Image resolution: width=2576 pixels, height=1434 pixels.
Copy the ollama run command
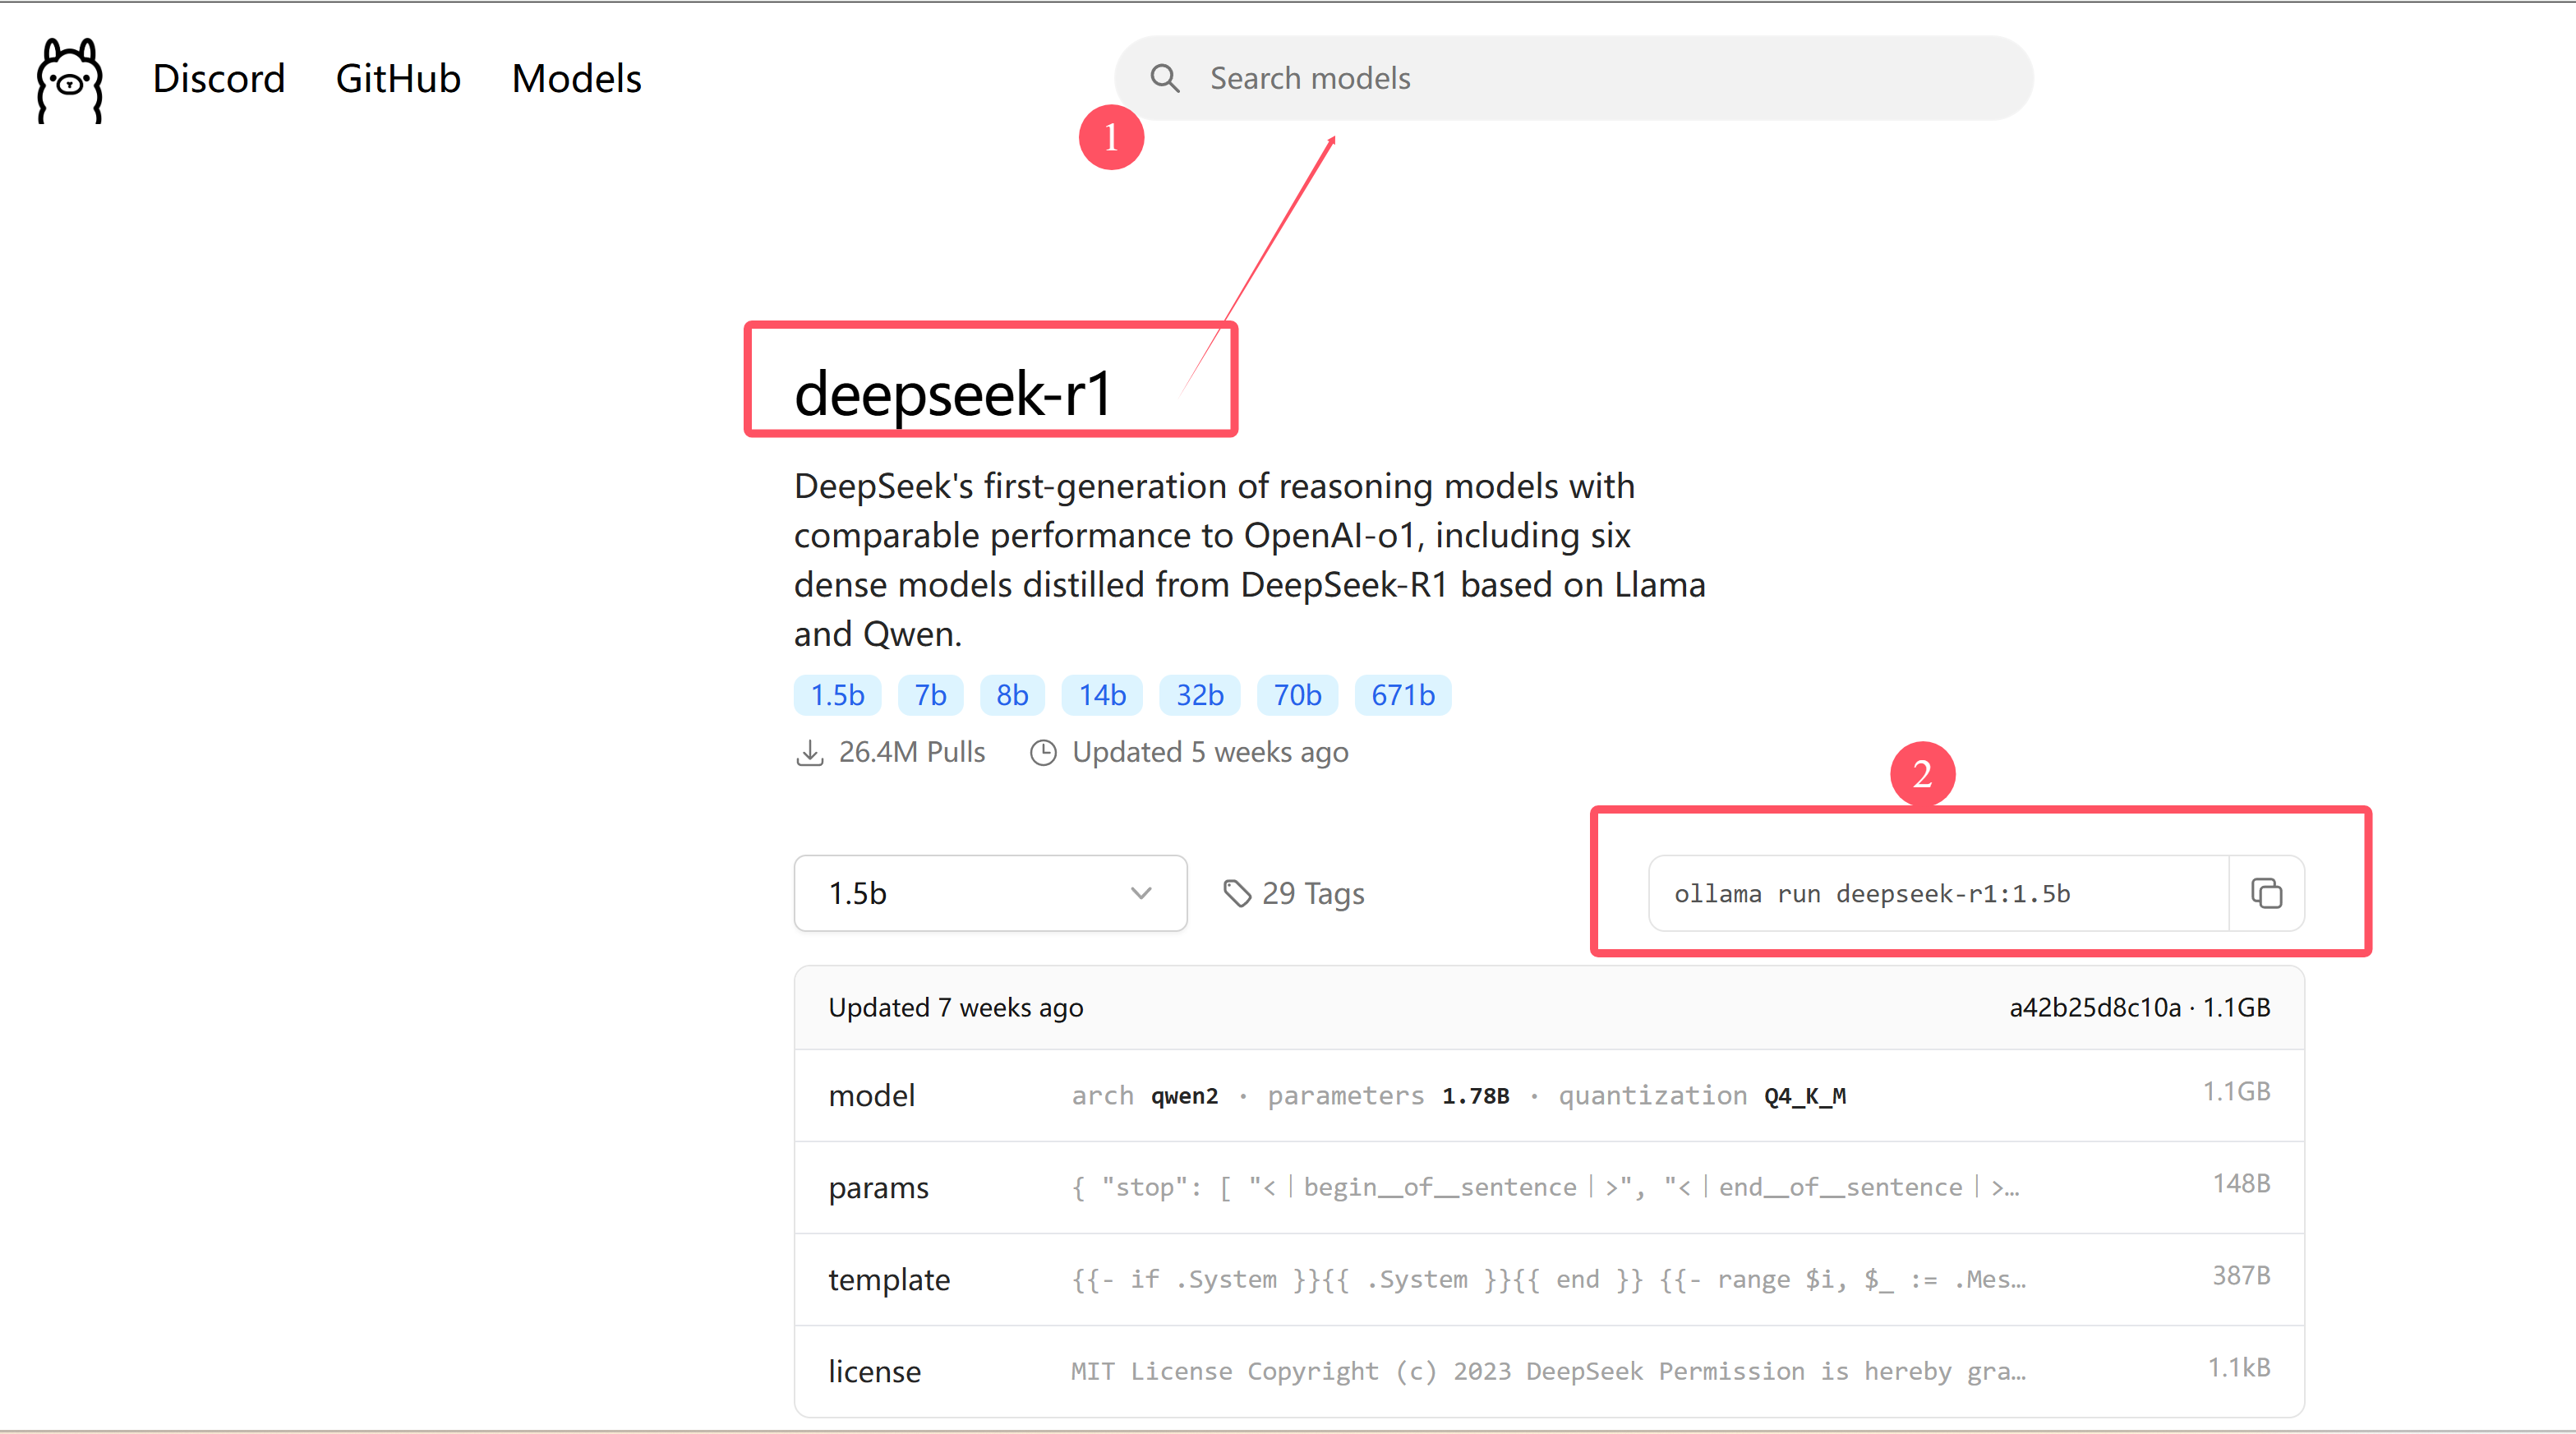pyautogui.click(x=2266, y=893)
